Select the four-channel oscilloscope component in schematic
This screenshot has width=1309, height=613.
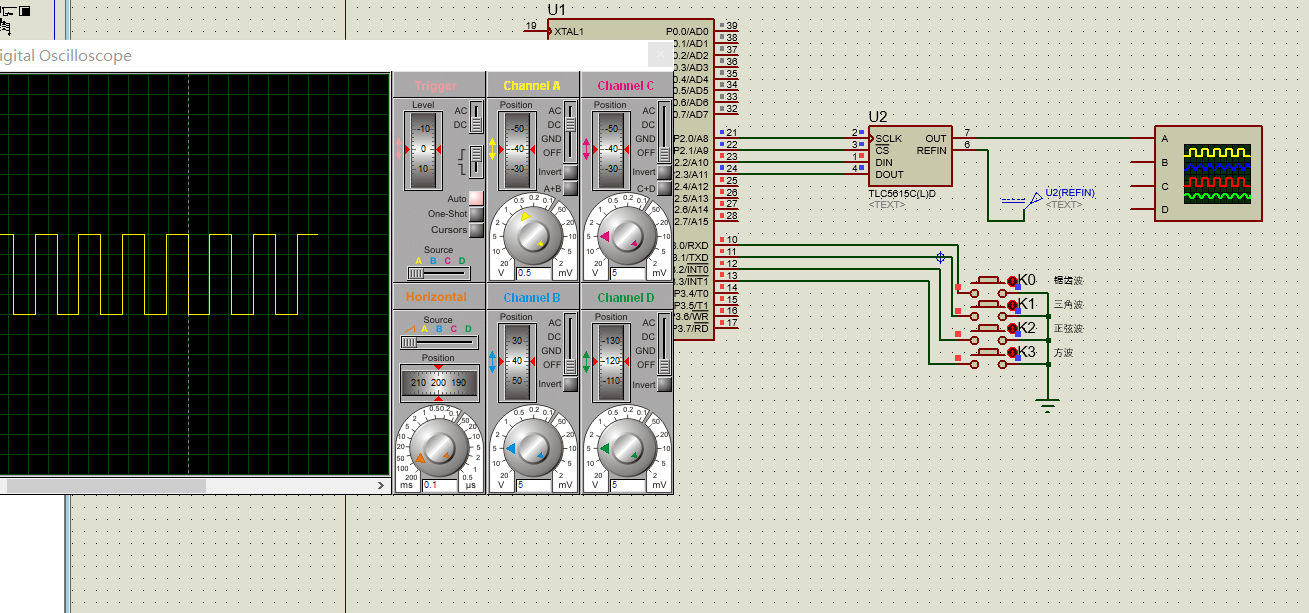pos(1208,172)
